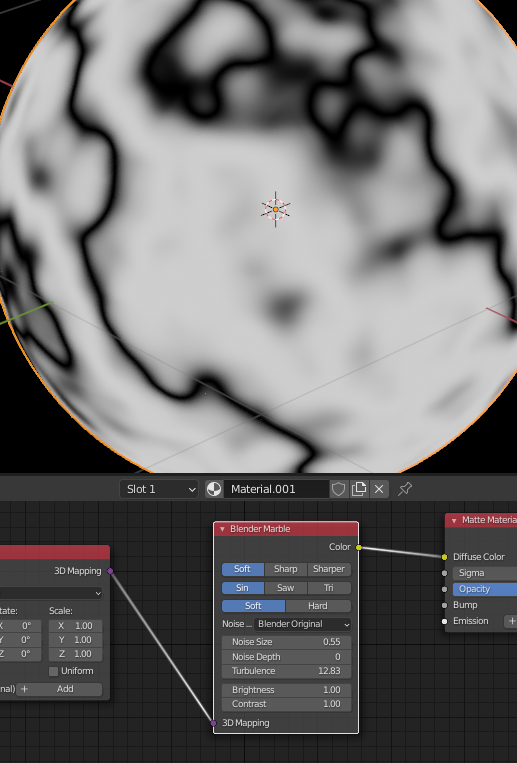Click plus button beside Emission

click(511, 621)
